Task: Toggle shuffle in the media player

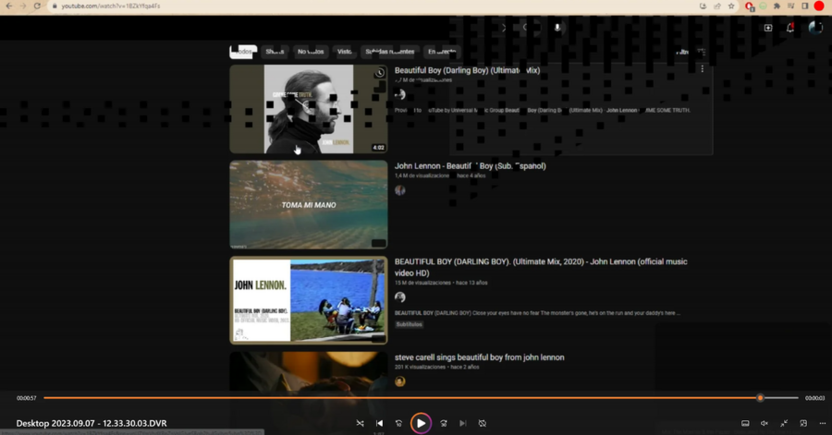Action: pyautogui.click(x=360, y=423)
